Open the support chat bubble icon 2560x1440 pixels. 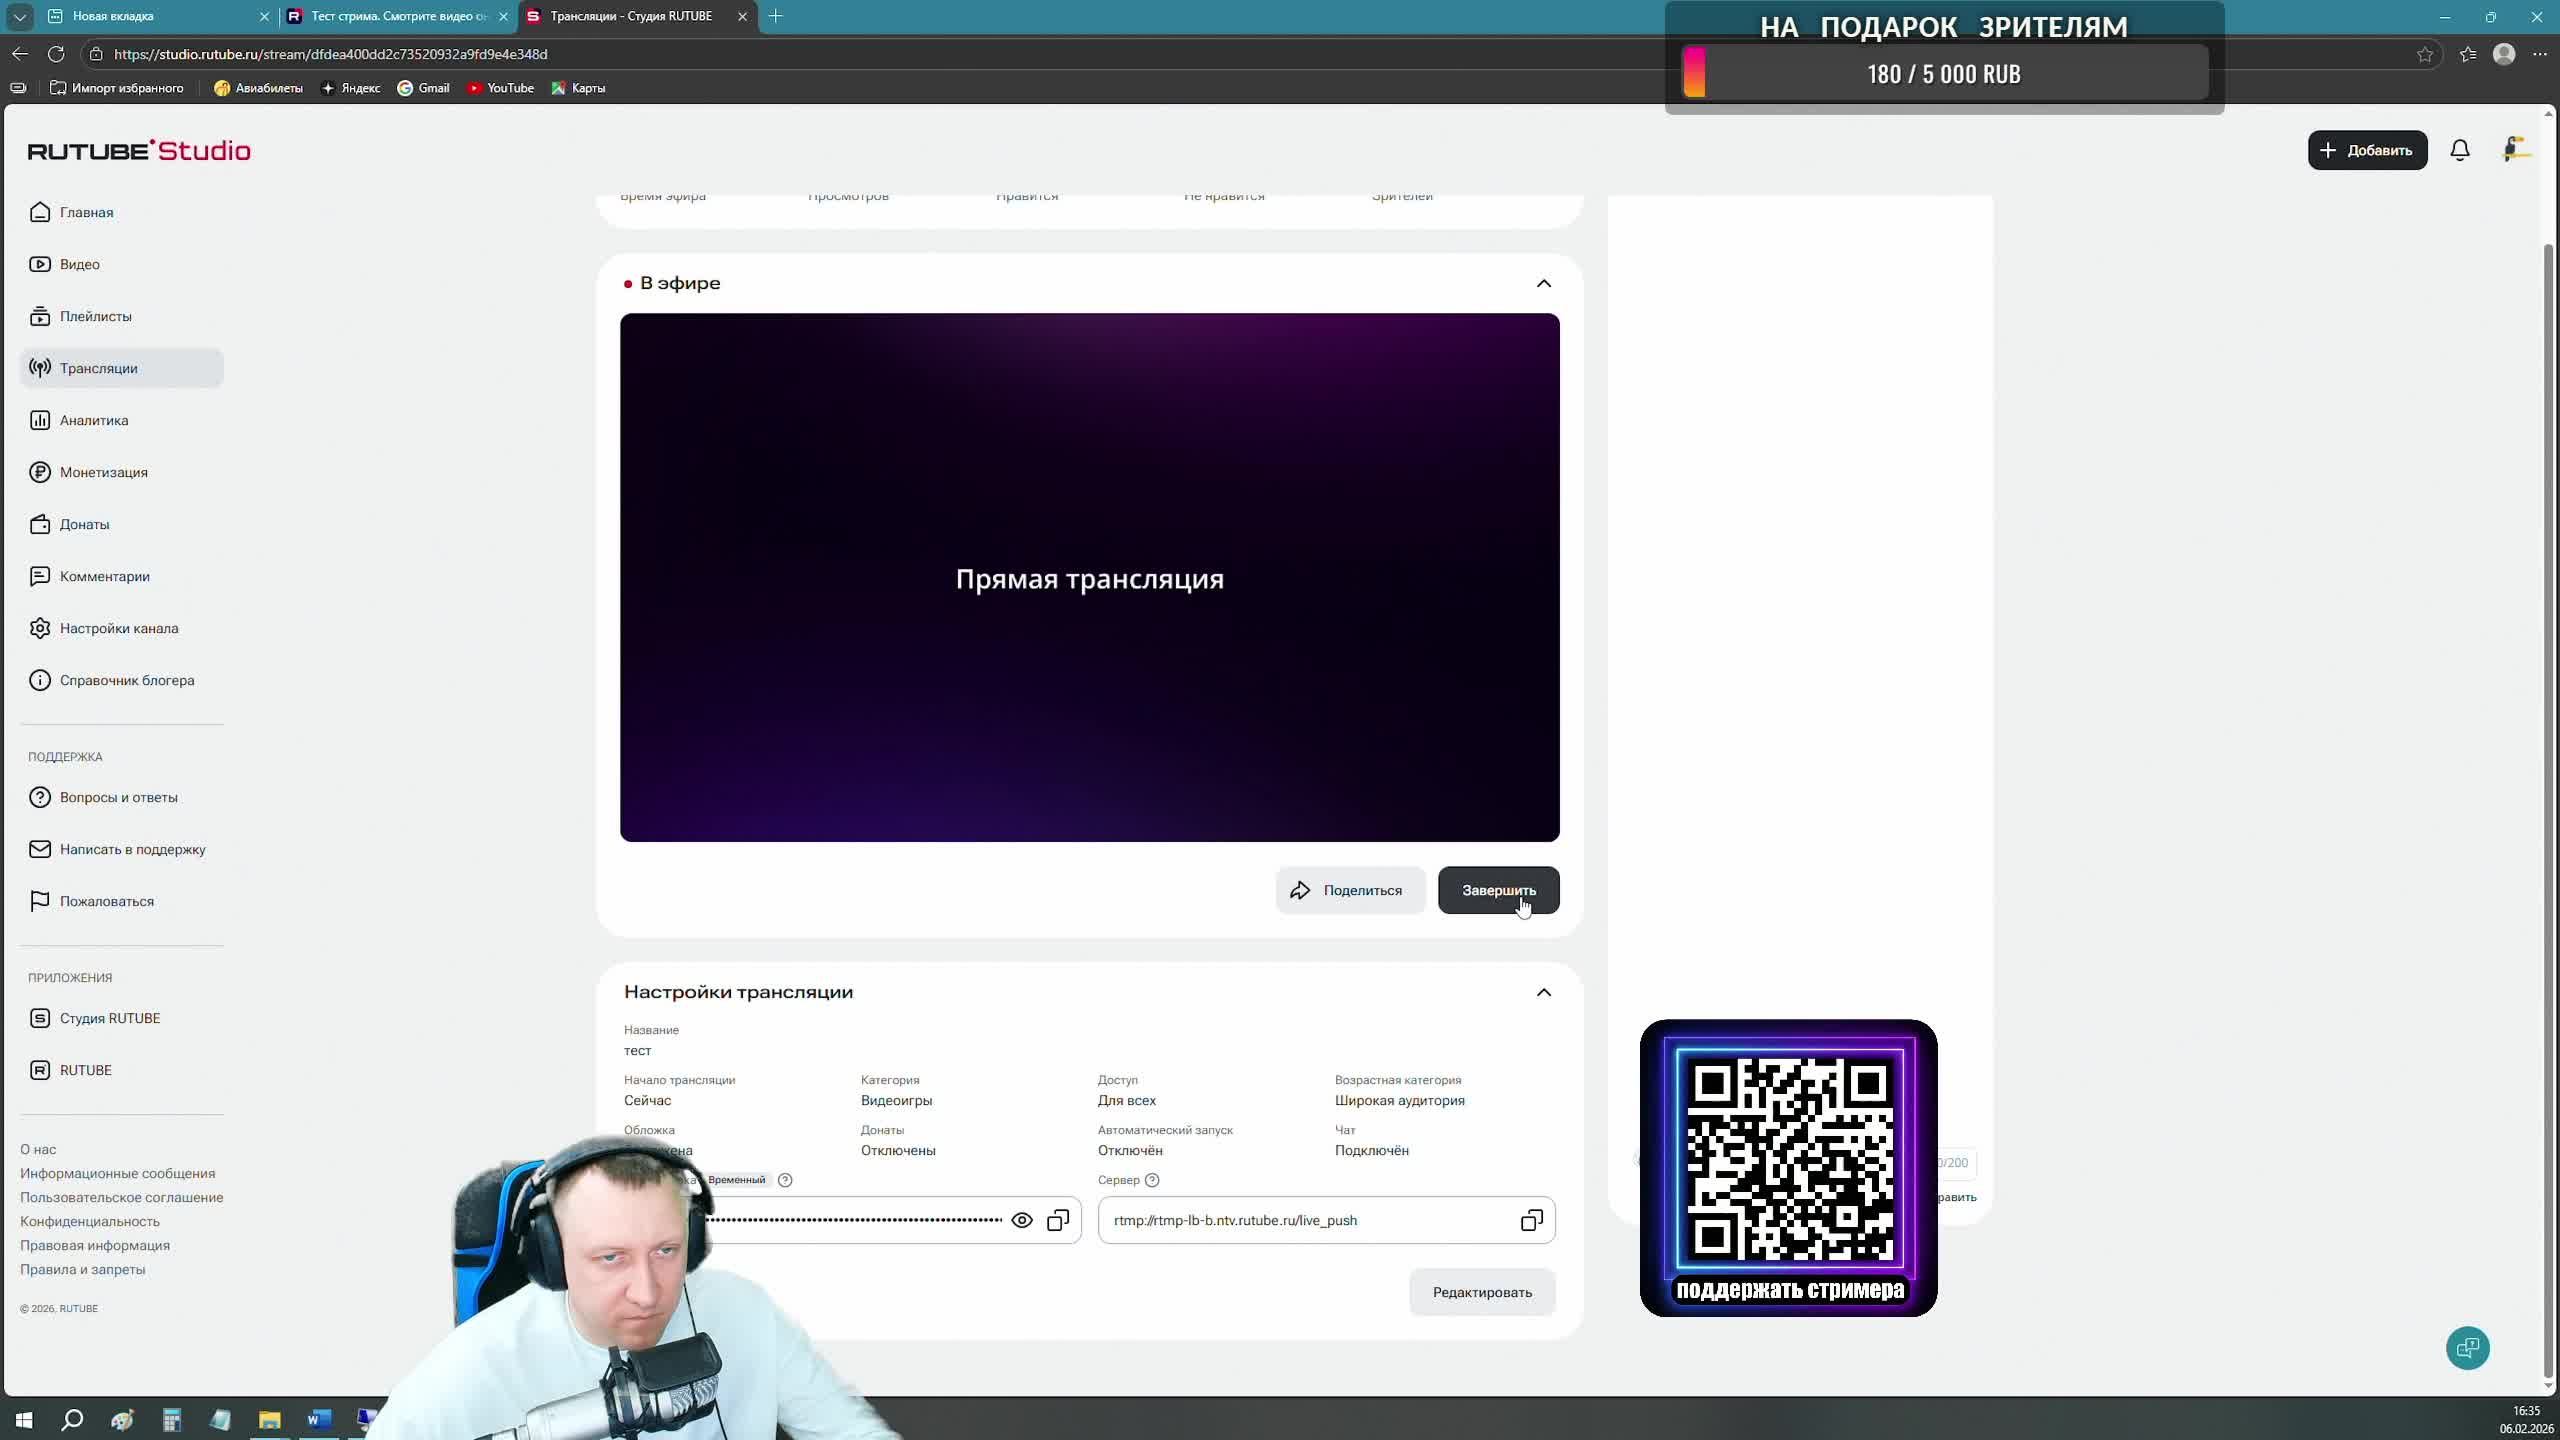pyautogui.click(x=2467, y=1348)
